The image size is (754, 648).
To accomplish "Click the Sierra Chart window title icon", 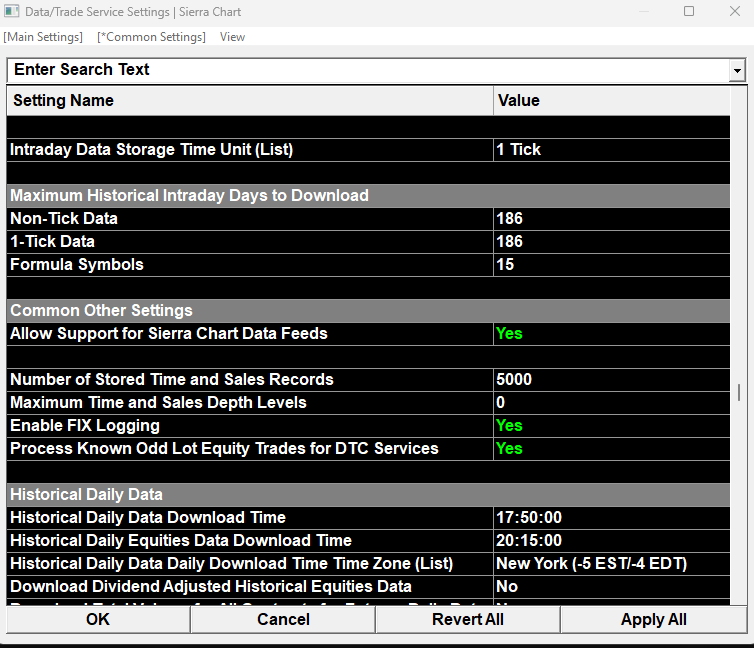I will pyautogui.click(x=12, y=12).
